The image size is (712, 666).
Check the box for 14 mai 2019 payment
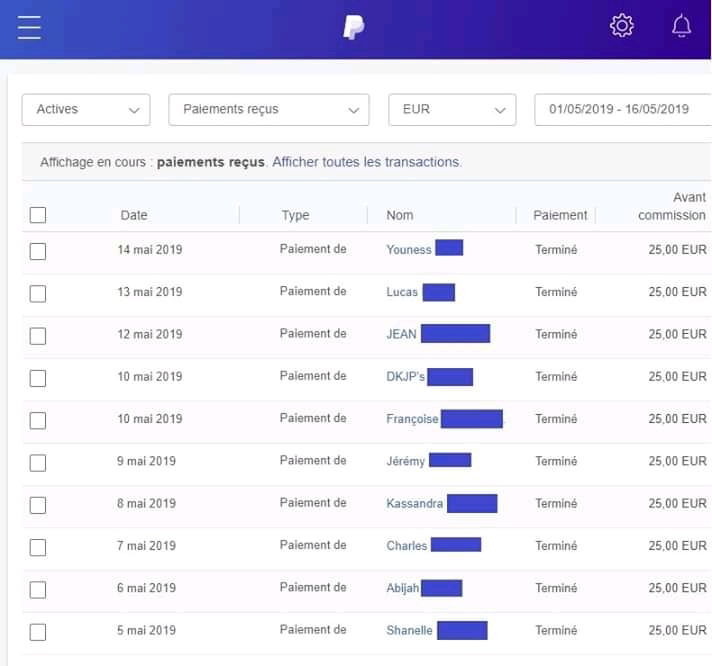click(38, 251)
